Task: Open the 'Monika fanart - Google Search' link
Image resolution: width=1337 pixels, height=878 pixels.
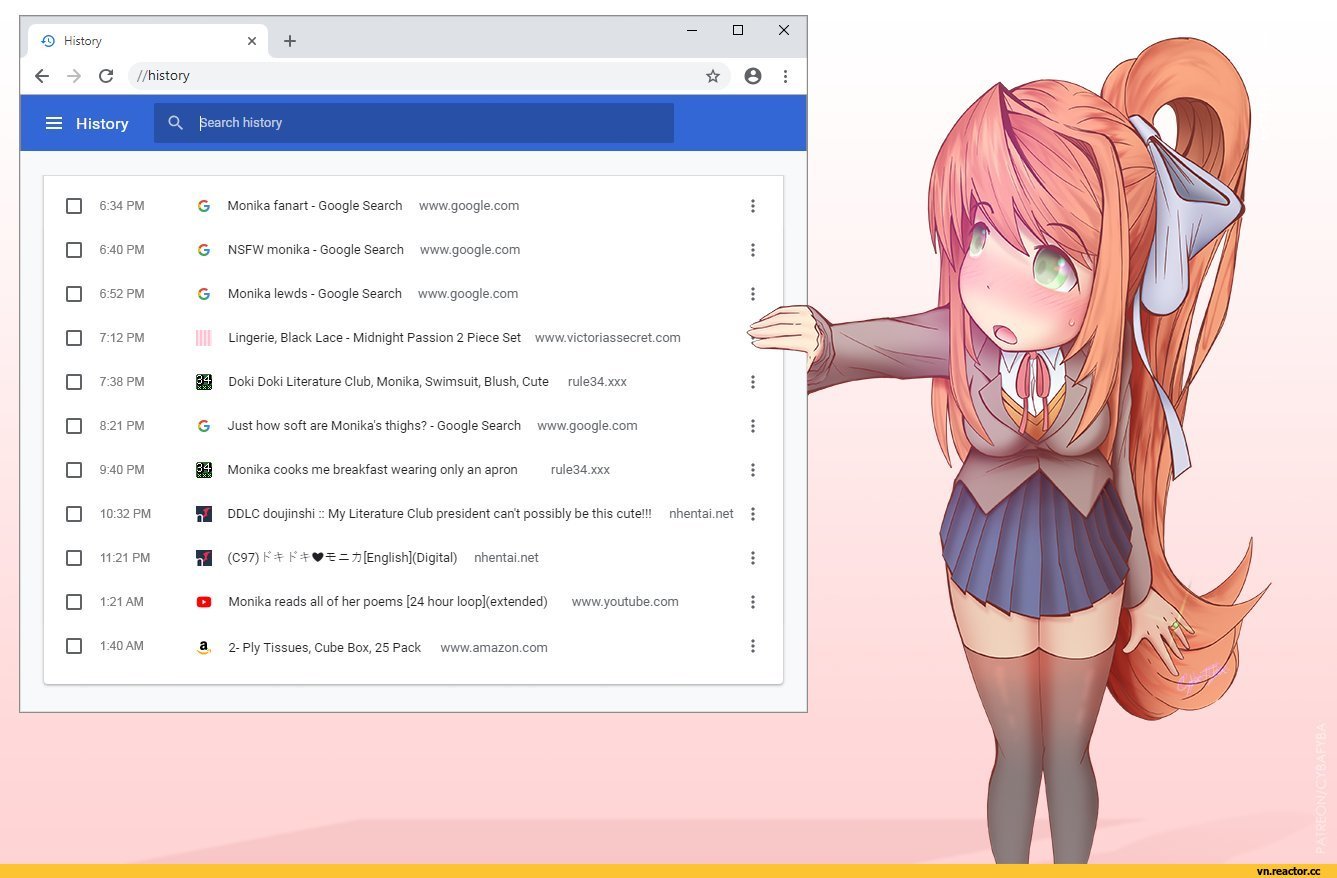Action: [x=315, y=206]
